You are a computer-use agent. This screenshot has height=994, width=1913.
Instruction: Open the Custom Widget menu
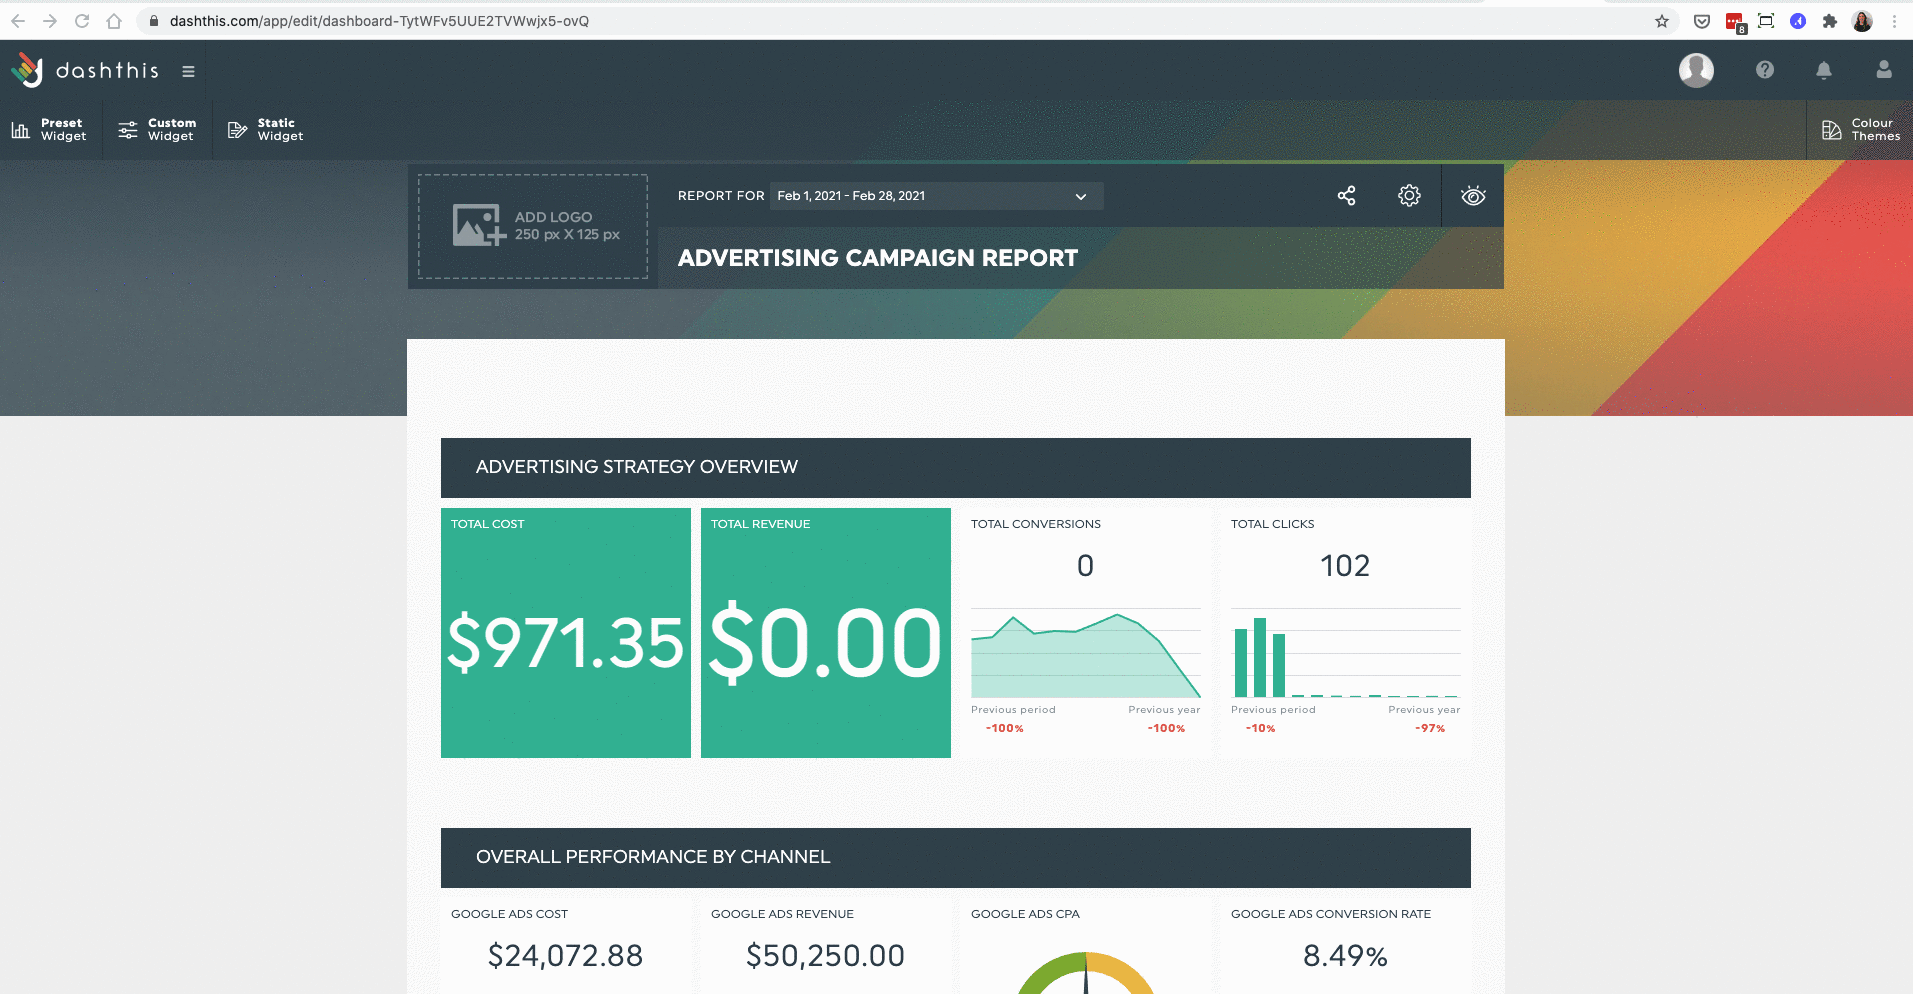click(157, 130)
